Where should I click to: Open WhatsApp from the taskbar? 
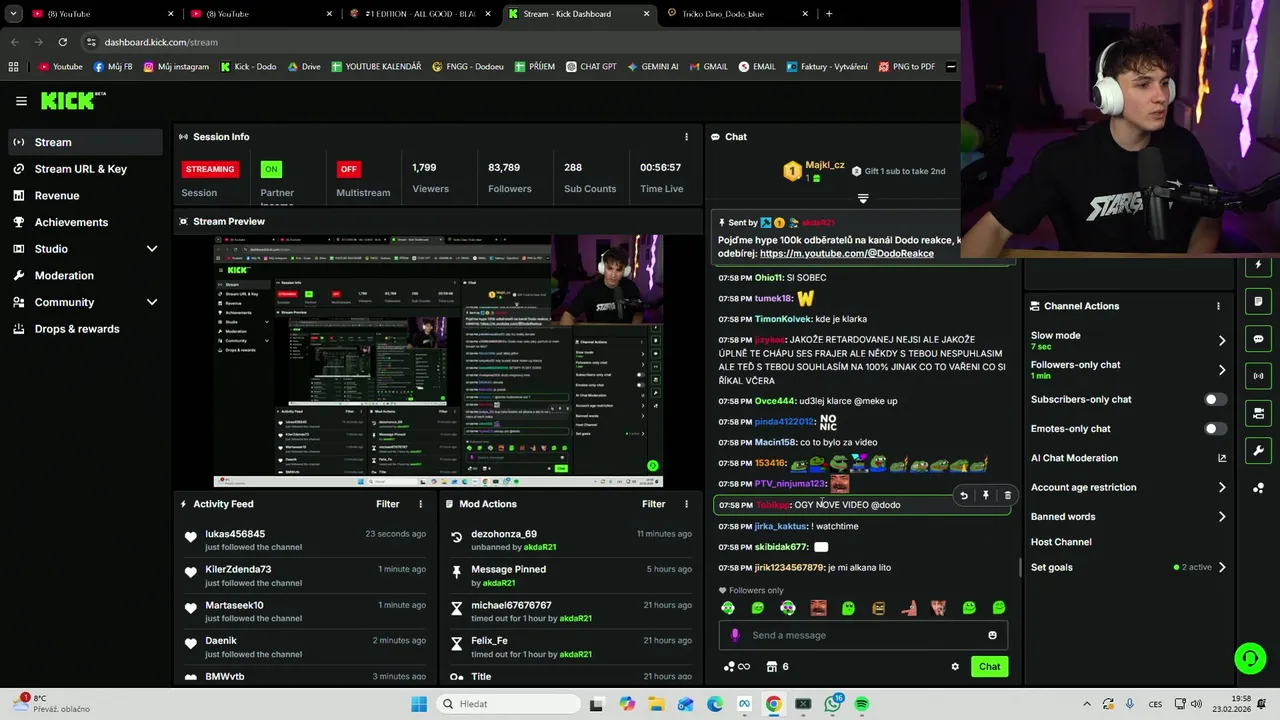coord(832,704)
